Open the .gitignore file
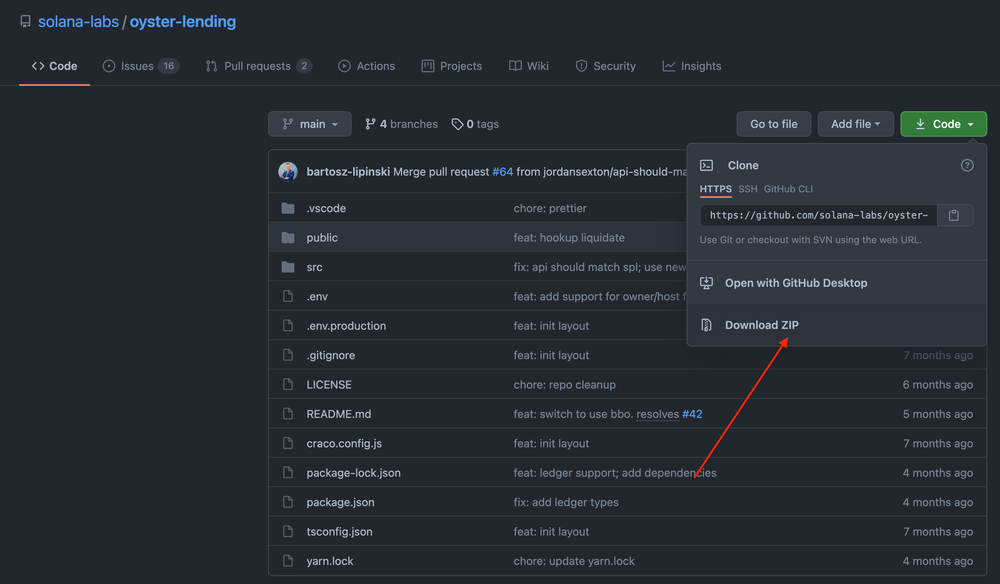1000x584 pixels. tap(330, 355)
